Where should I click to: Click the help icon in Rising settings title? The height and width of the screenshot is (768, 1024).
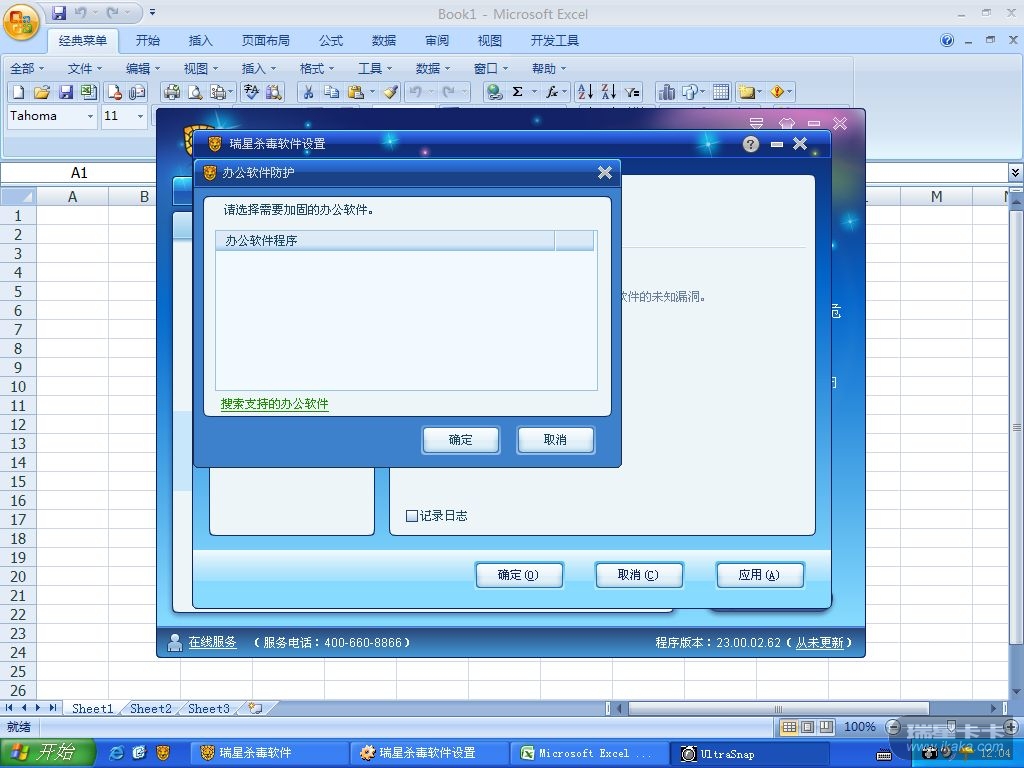[x=751, y=144]
